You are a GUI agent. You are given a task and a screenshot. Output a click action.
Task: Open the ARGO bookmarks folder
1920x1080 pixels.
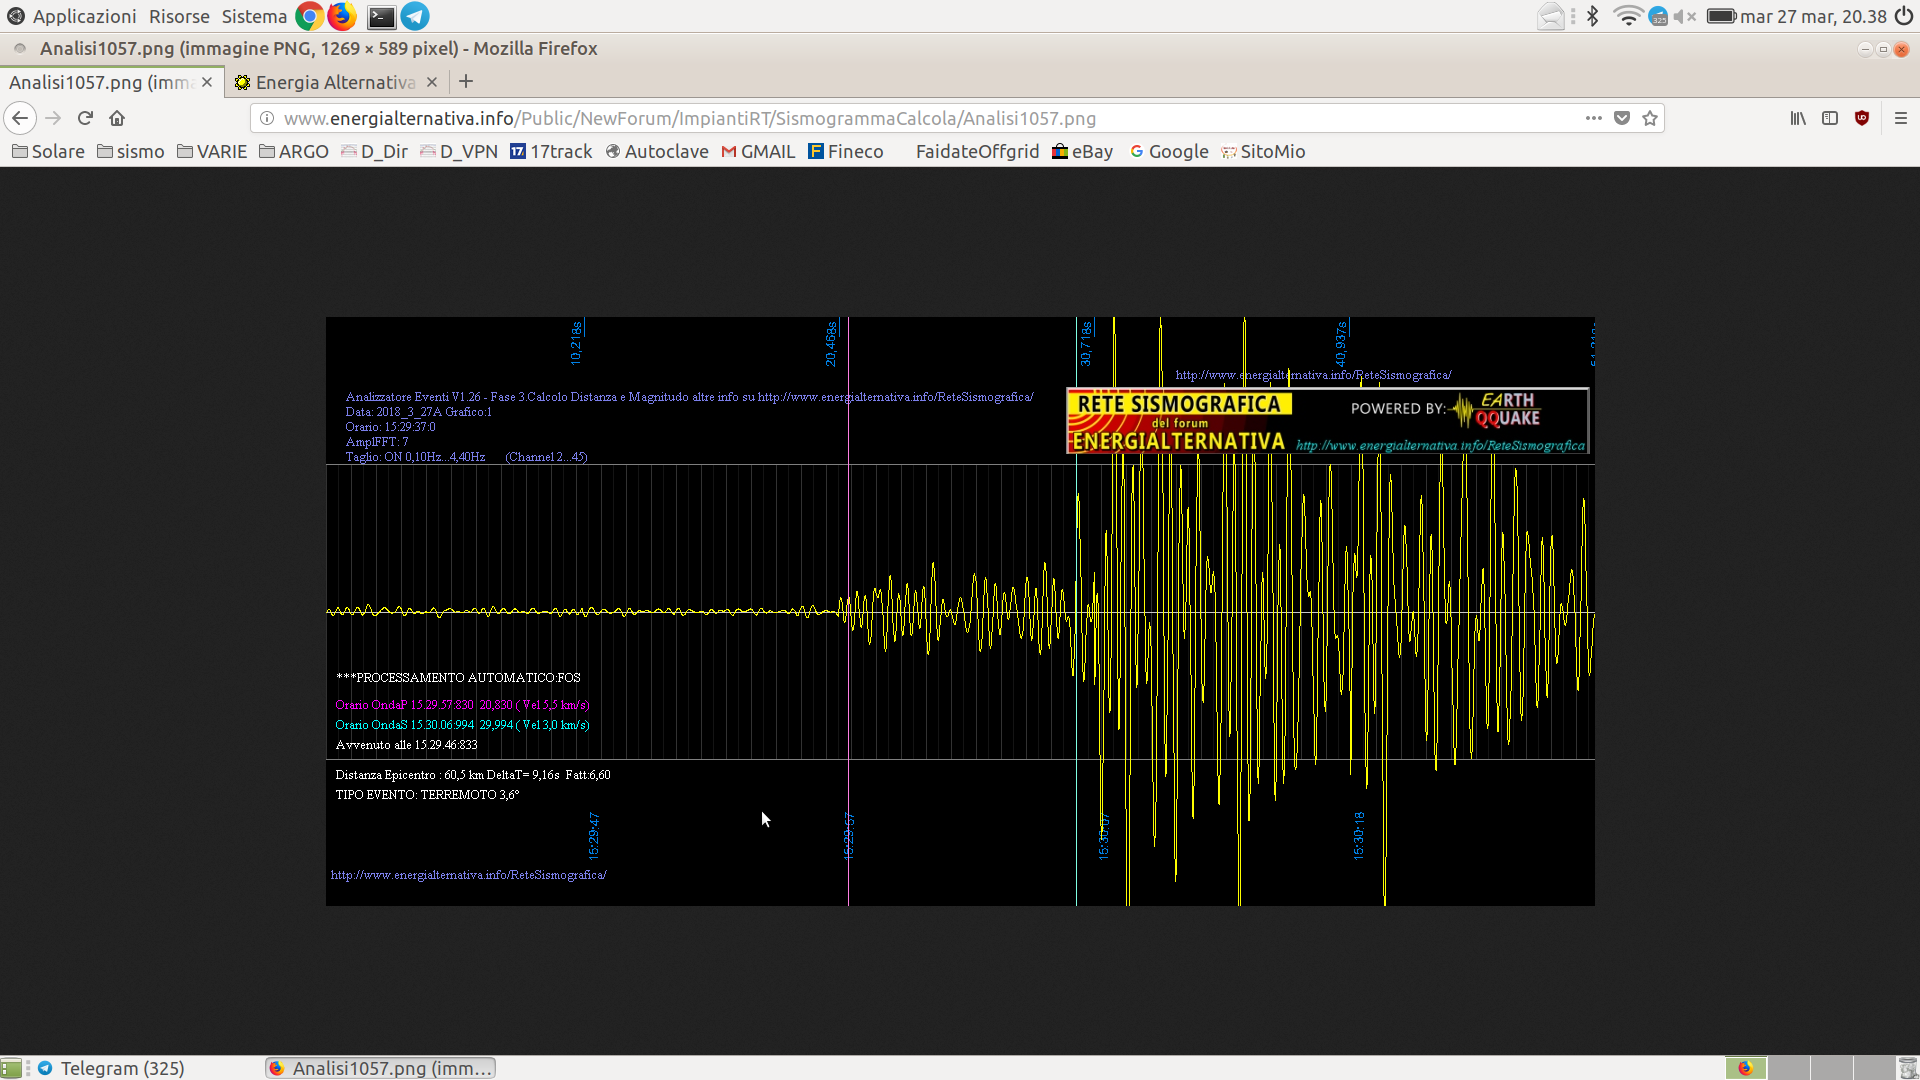pyautogui.click(x=293, y=151)
